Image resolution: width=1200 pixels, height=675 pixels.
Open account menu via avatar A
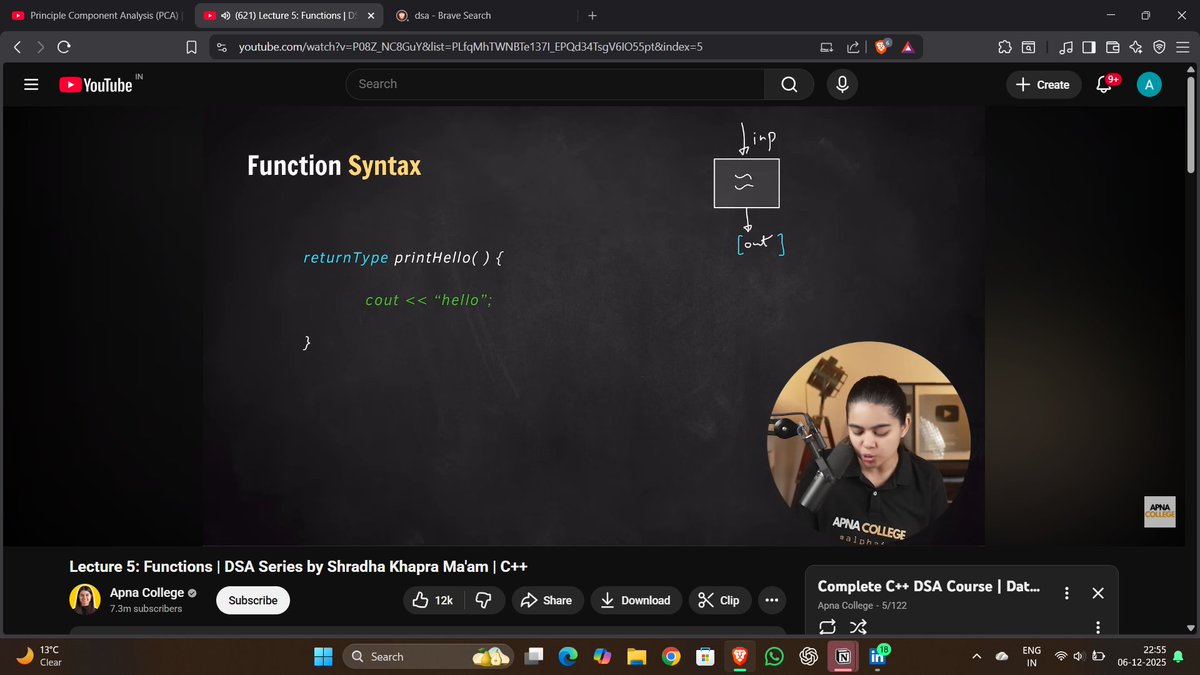(1149, 85)
